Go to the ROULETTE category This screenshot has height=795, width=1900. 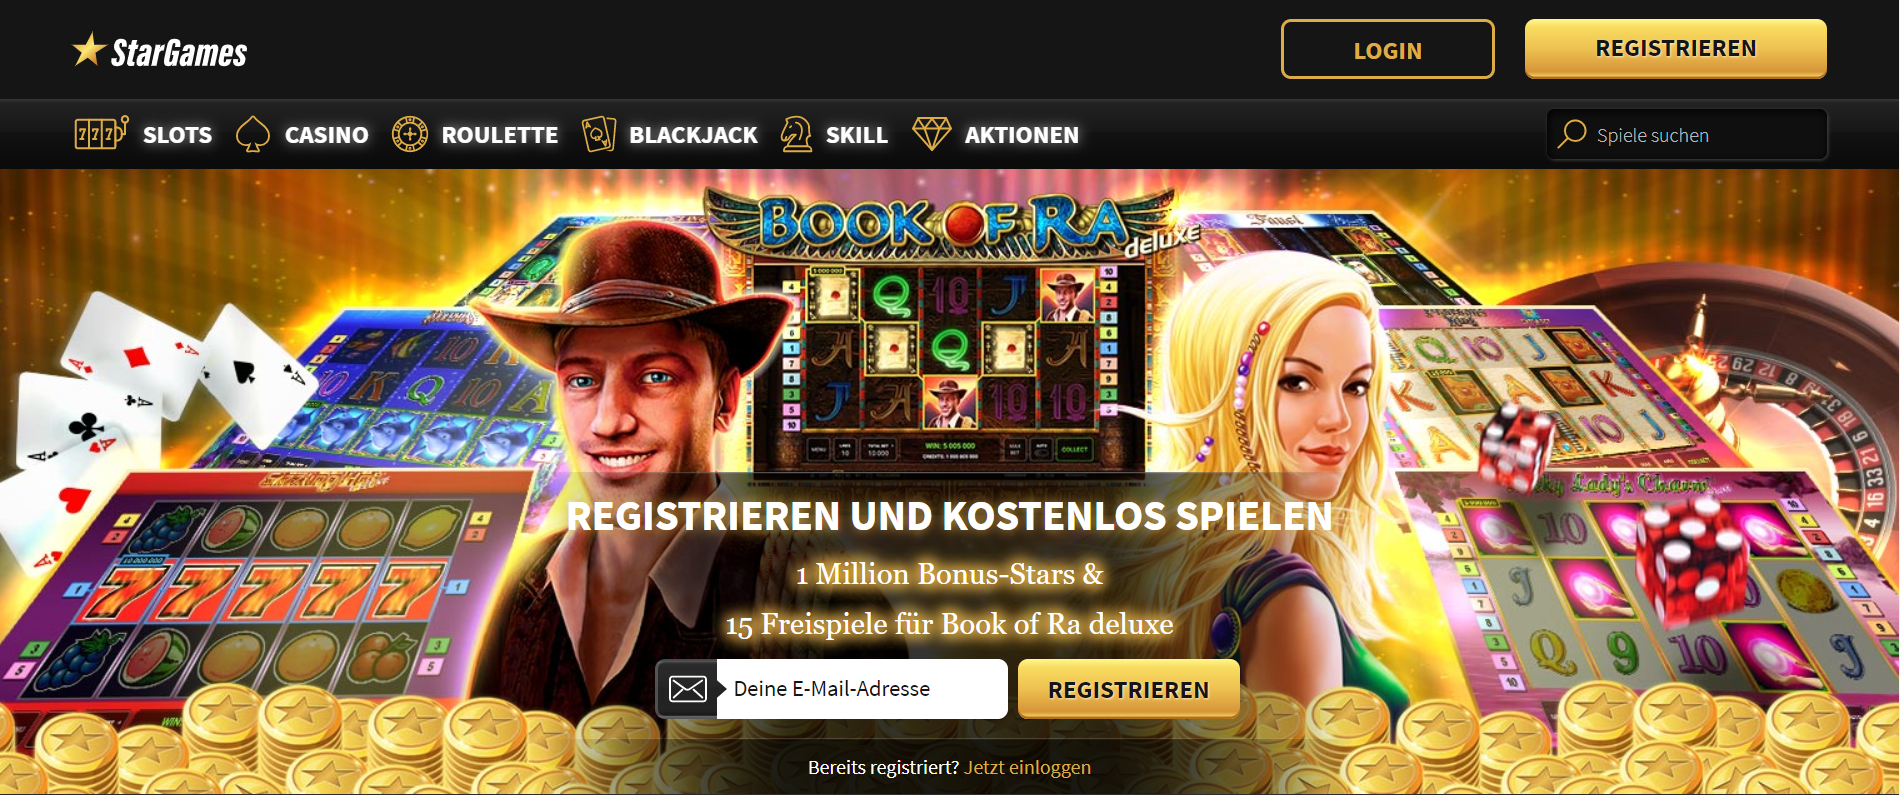pyautogui.click(x=500, y=135)
